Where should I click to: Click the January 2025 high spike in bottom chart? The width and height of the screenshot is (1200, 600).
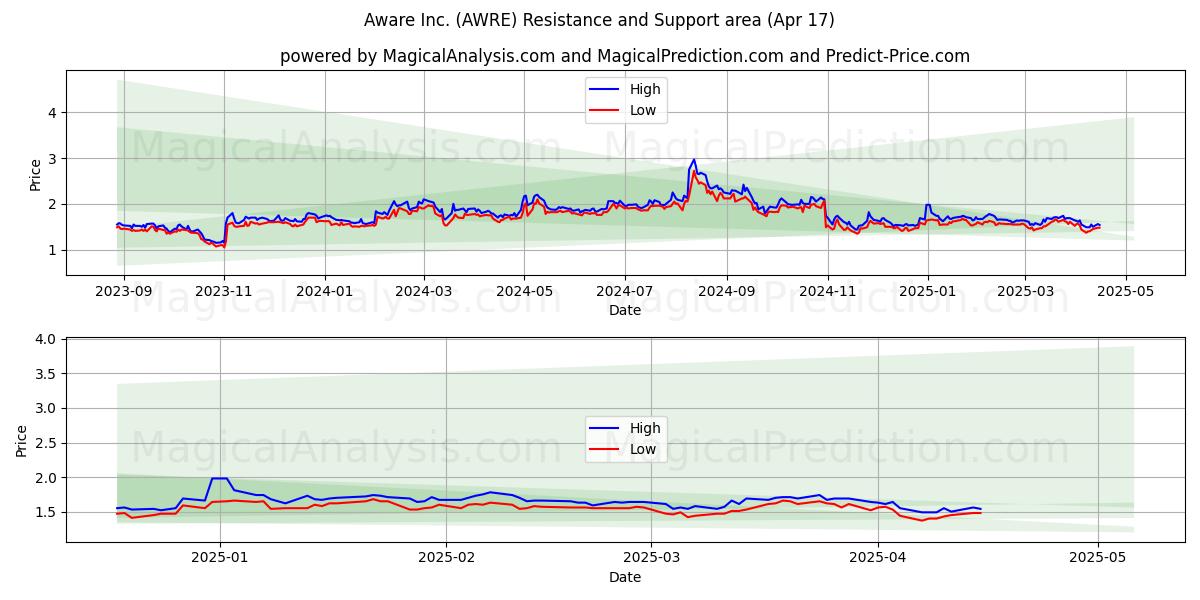[219, 478]
